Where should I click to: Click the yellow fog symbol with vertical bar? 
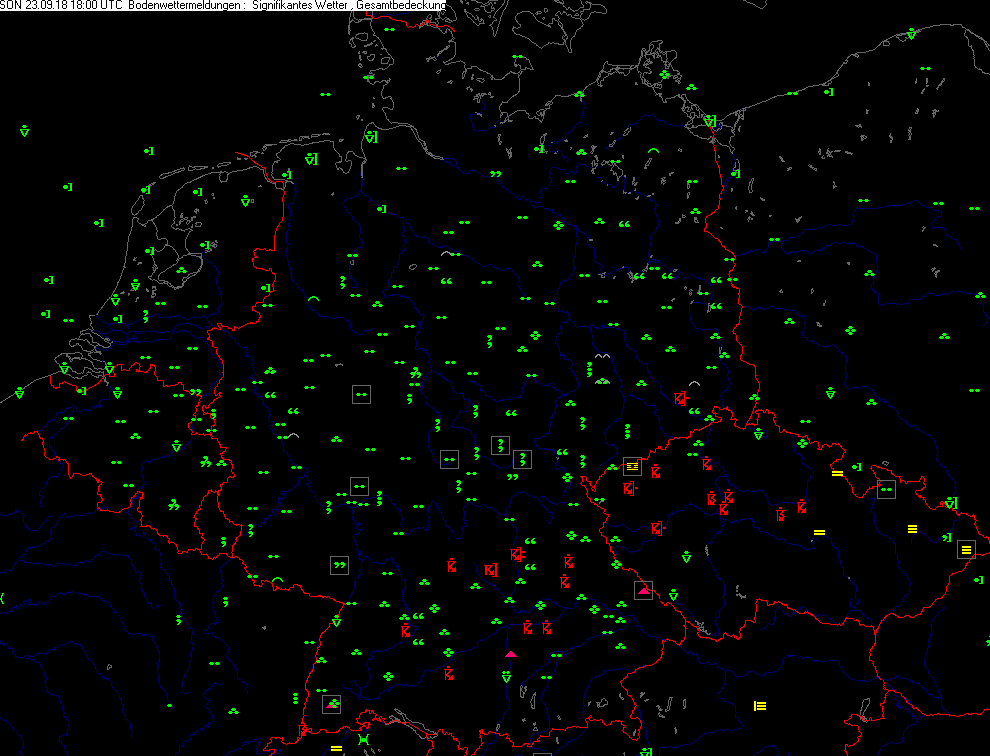tap(760, 706)
